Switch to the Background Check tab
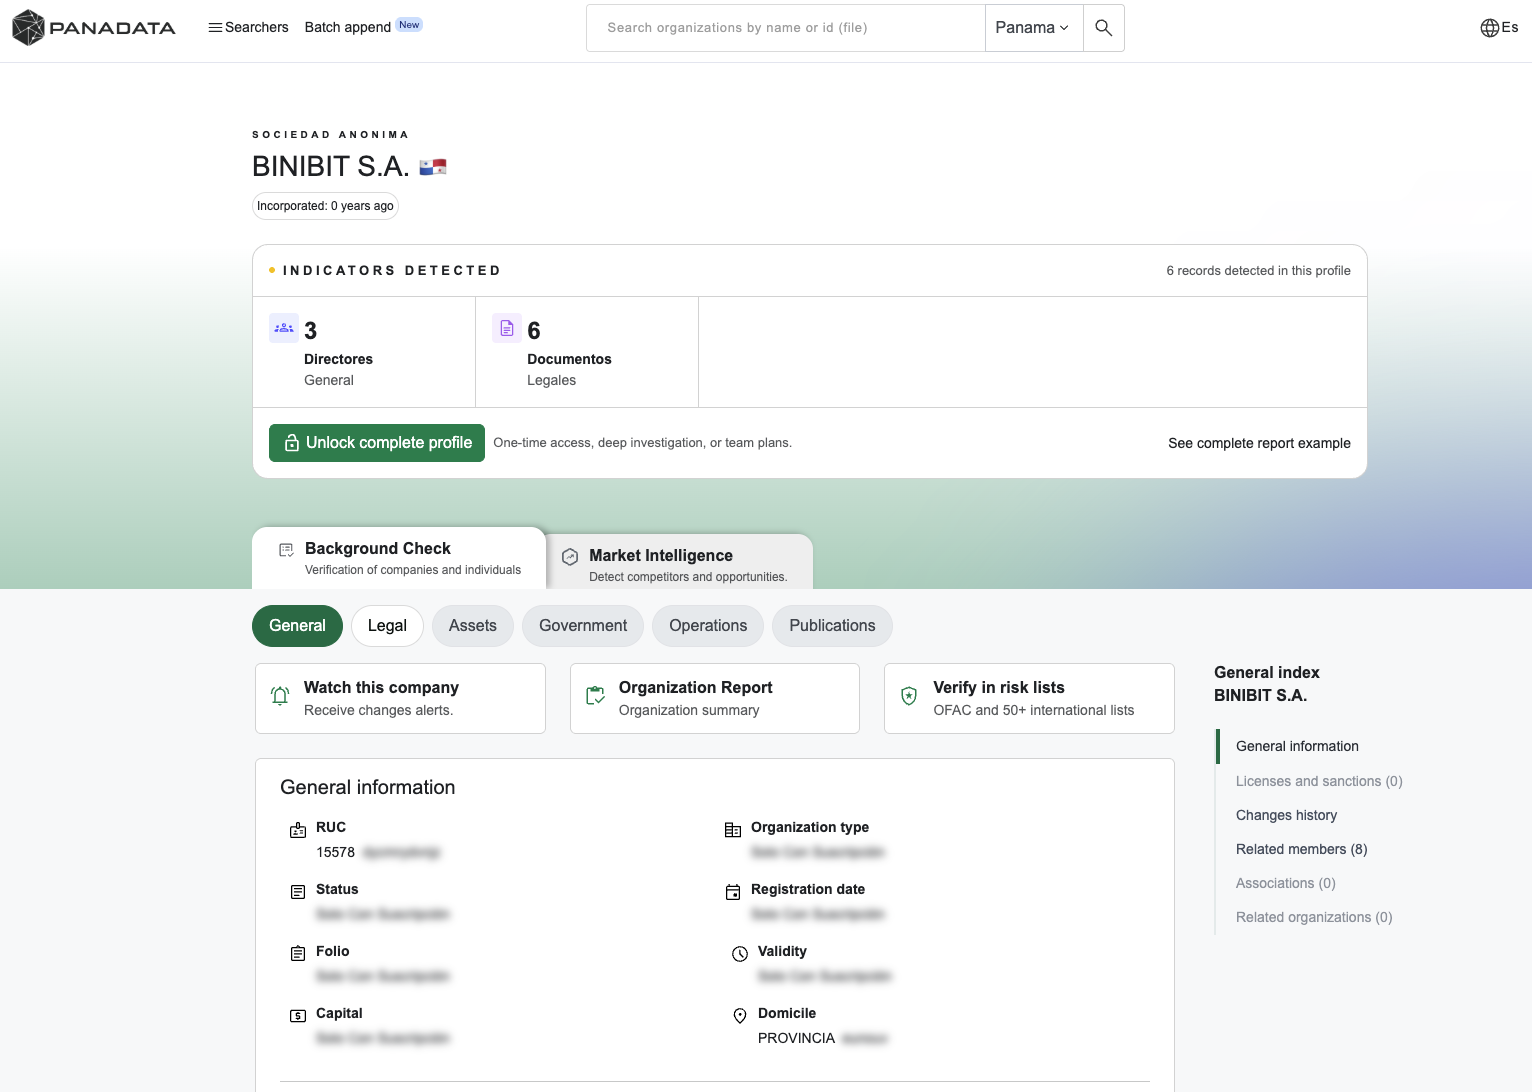 [399, 558]
